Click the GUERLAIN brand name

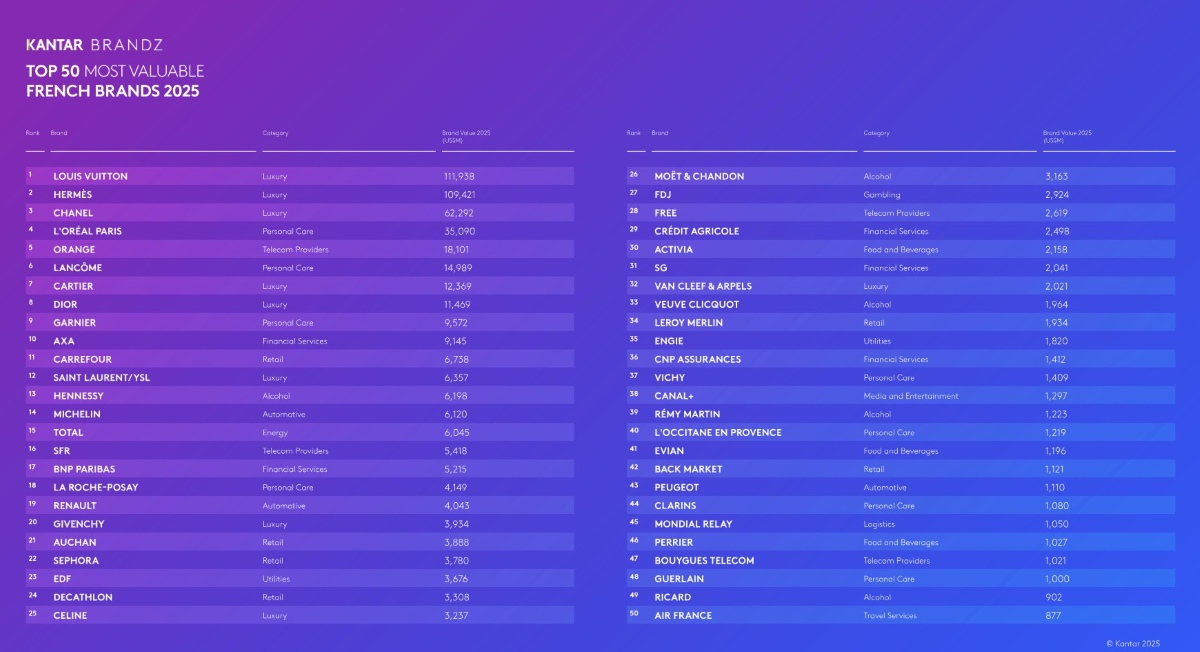coord(679,578)
